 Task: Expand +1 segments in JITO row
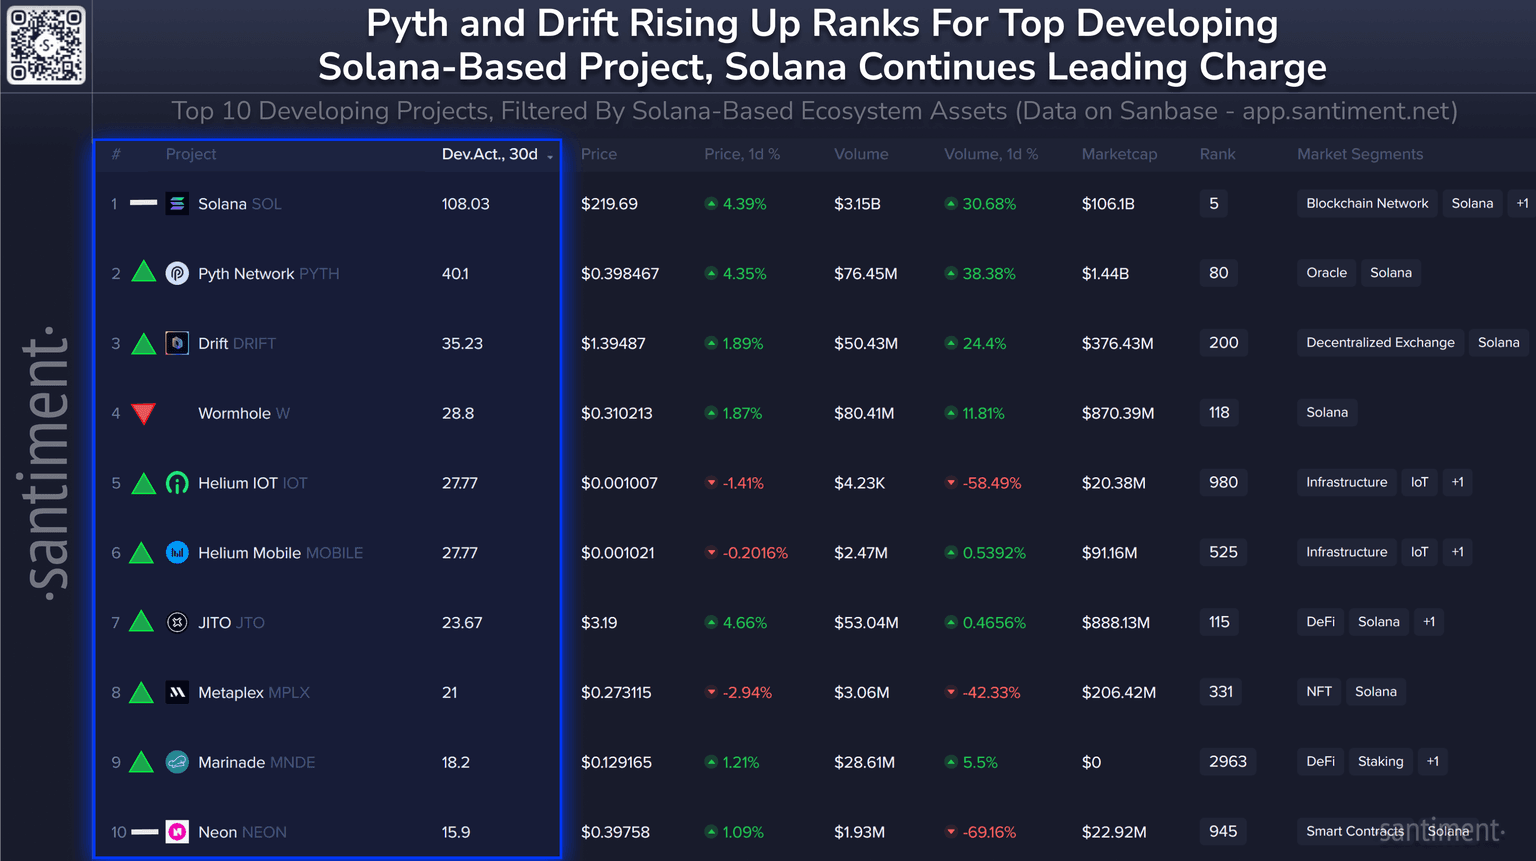pyautogui.click(x=1429, y=622)
